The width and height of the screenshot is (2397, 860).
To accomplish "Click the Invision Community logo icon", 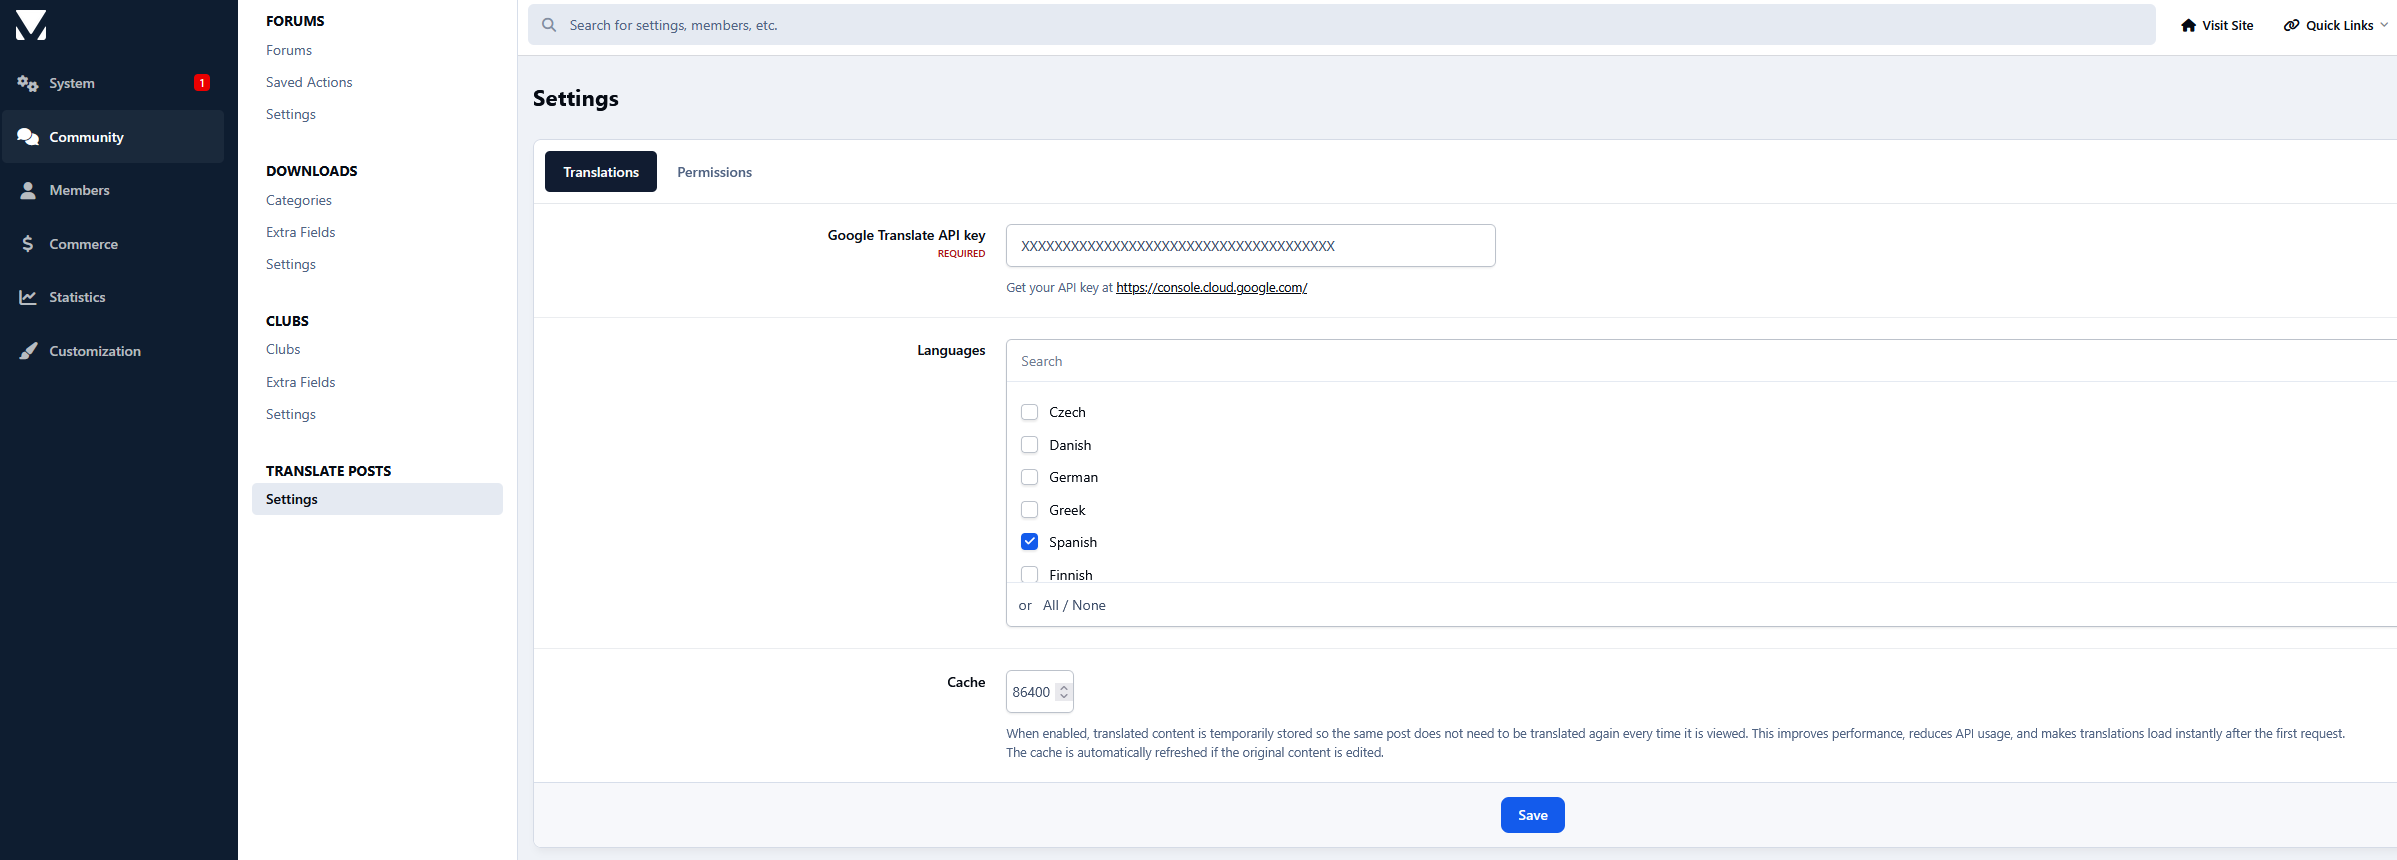I will (31, 25).
